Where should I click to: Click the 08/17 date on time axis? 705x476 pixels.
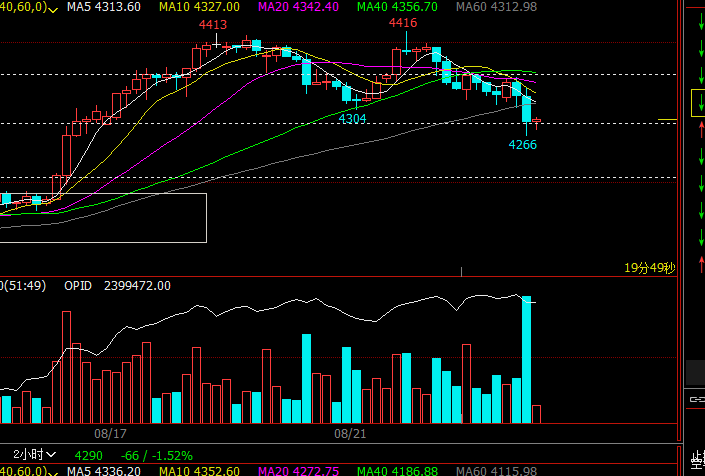click(110, 435)
